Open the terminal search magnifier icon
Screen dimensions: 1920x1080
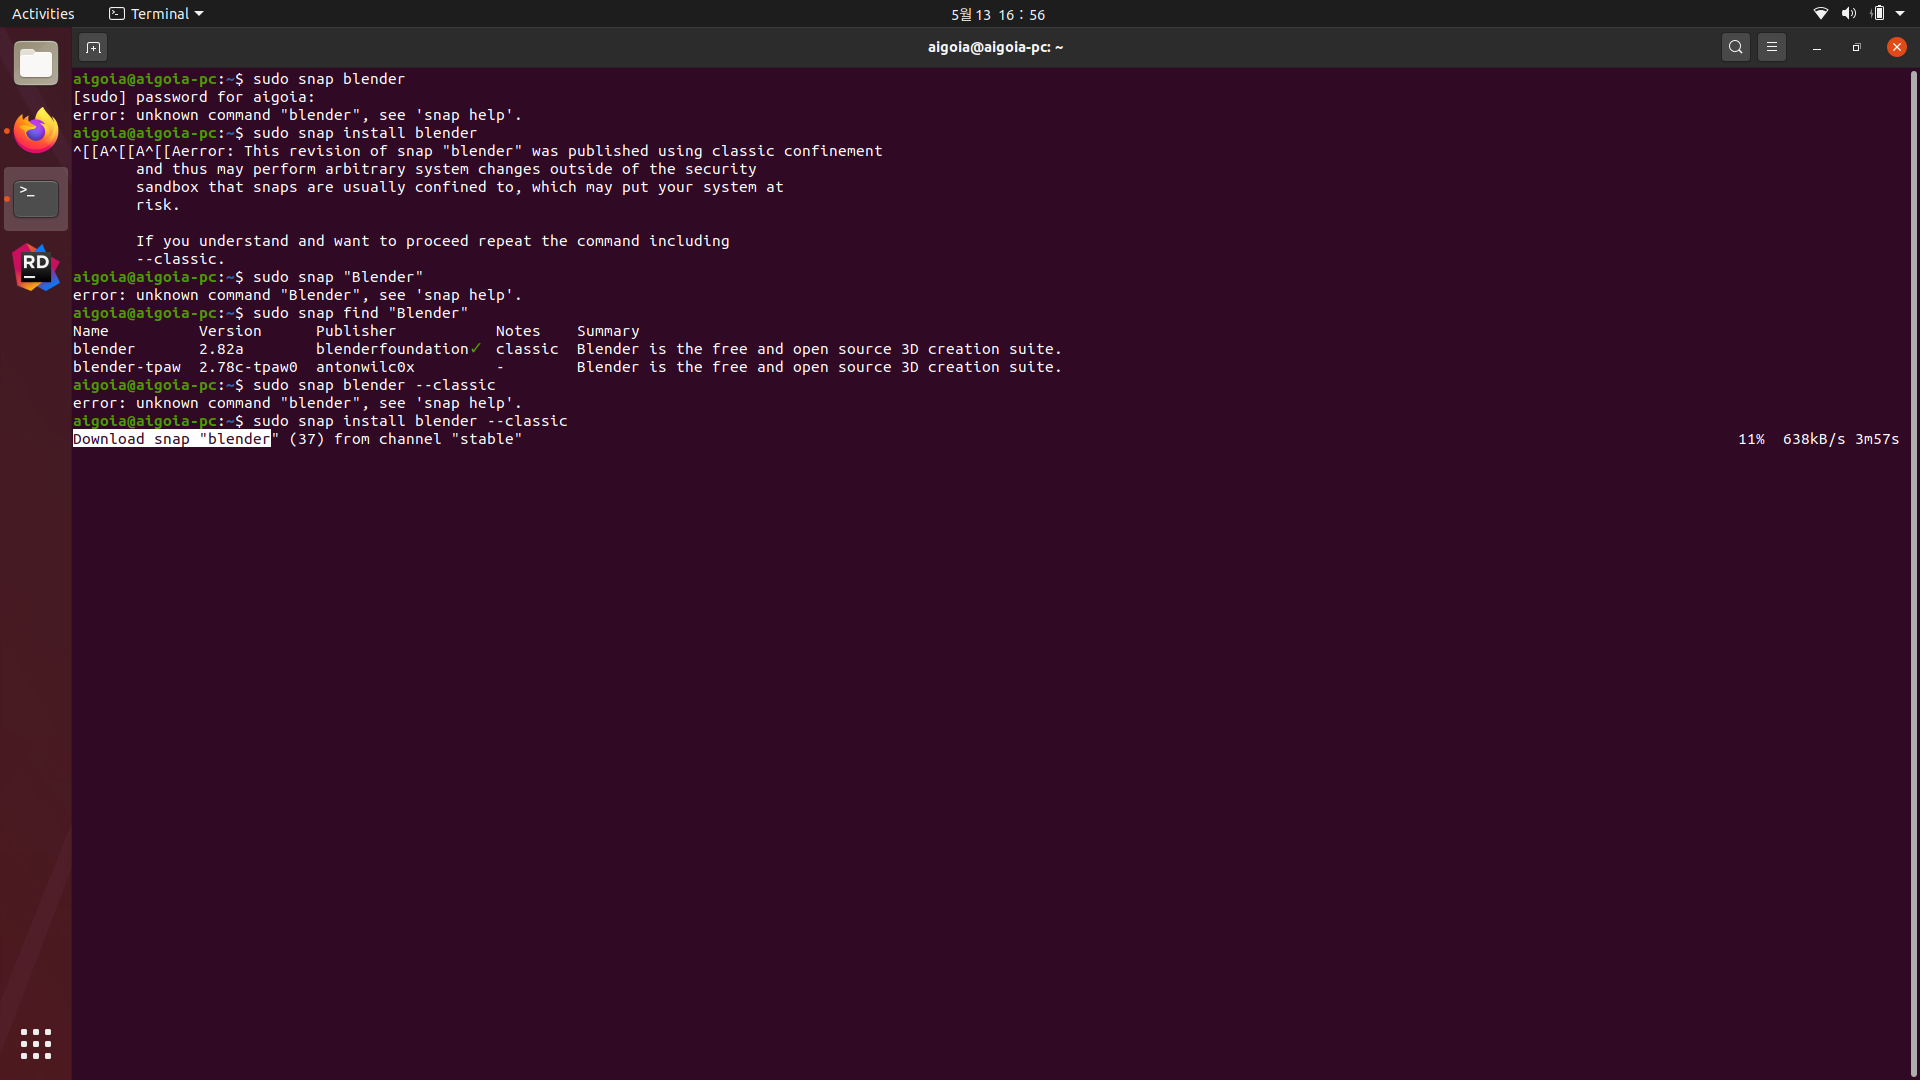(1736, 47)
